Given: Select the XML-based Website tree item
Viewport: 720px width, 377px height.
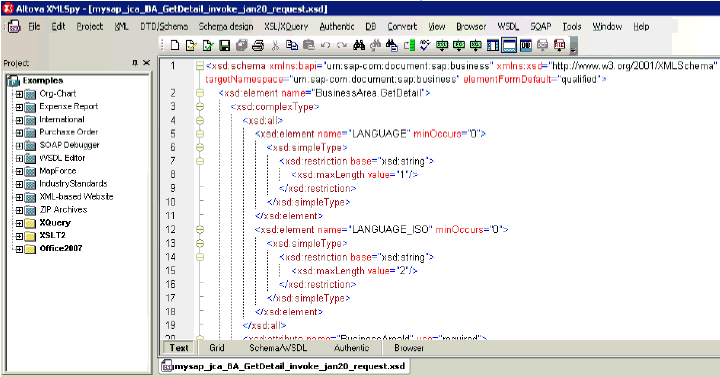Looking at the screenshot, I should (76, 197).
